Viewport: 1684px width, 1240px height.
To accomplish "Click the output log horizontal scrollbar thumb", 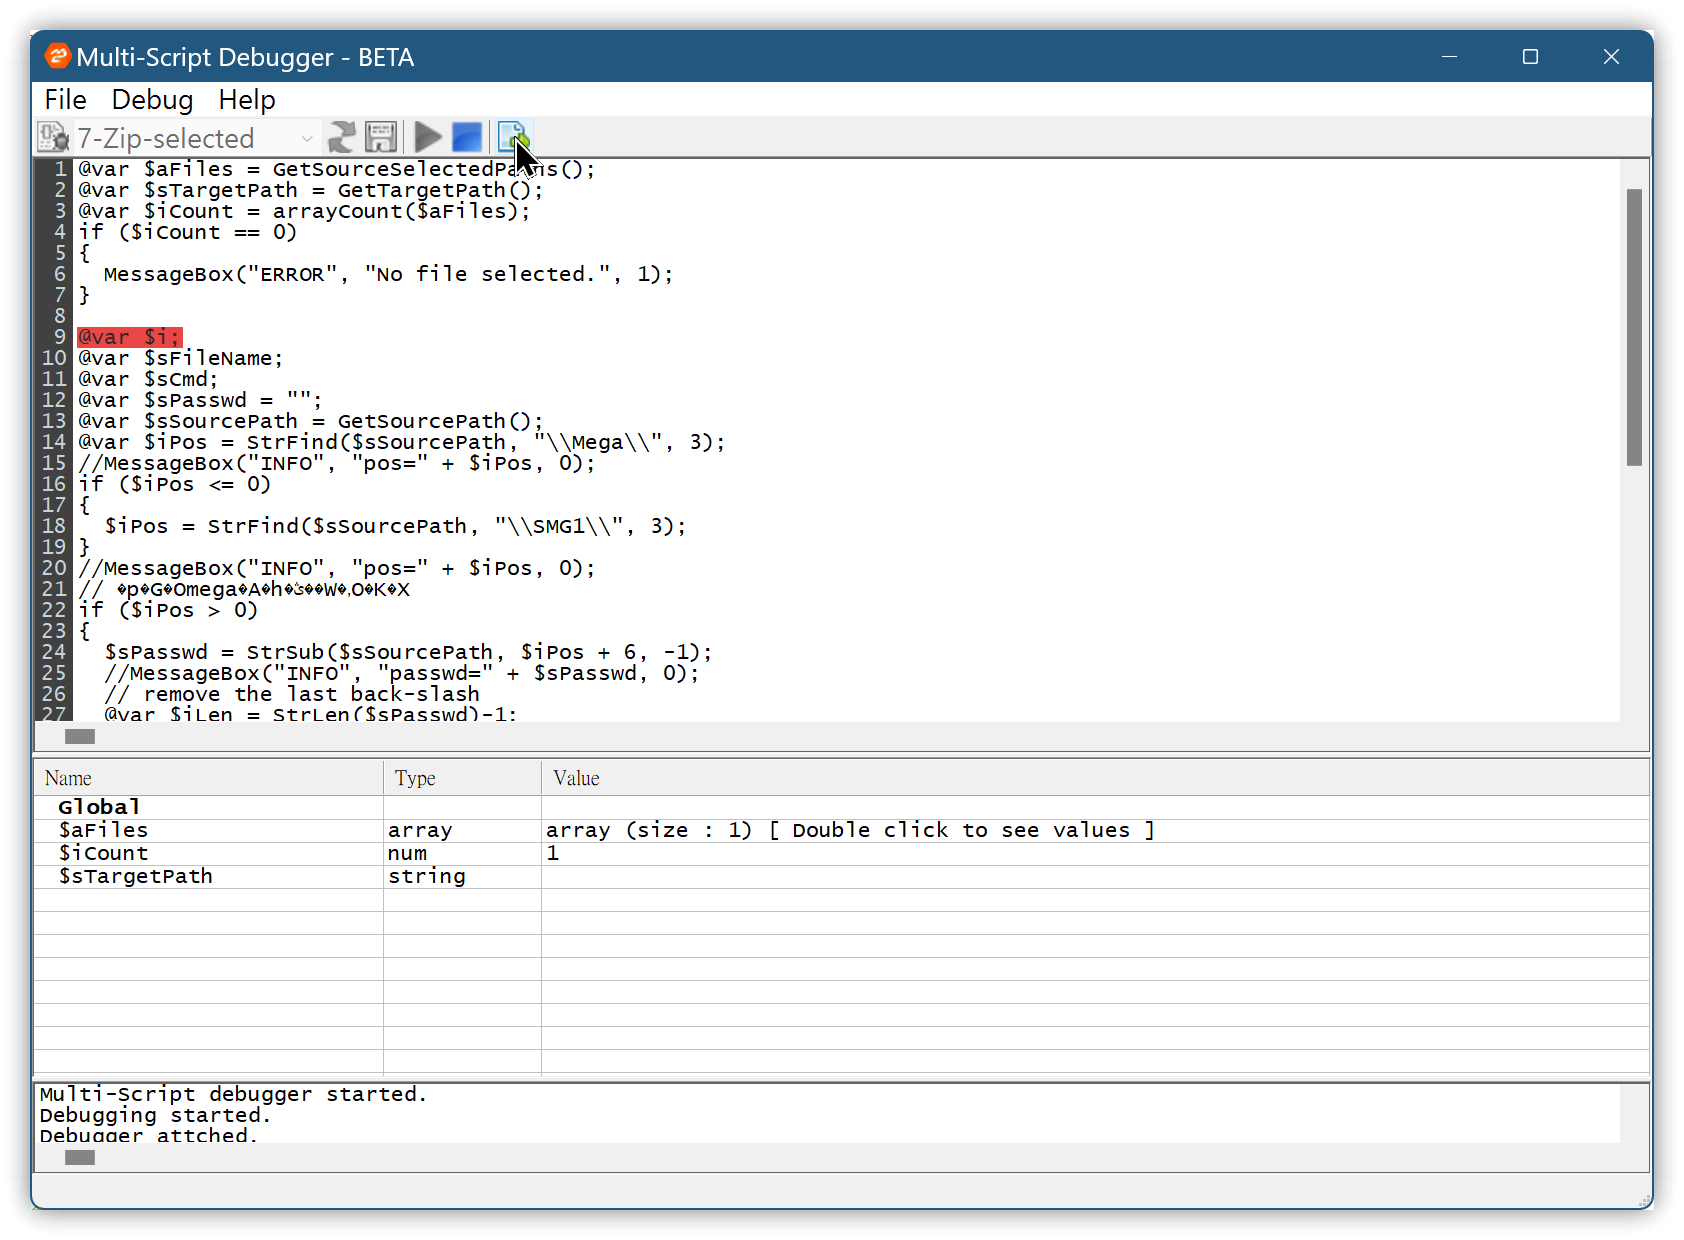I will 80,1158.
